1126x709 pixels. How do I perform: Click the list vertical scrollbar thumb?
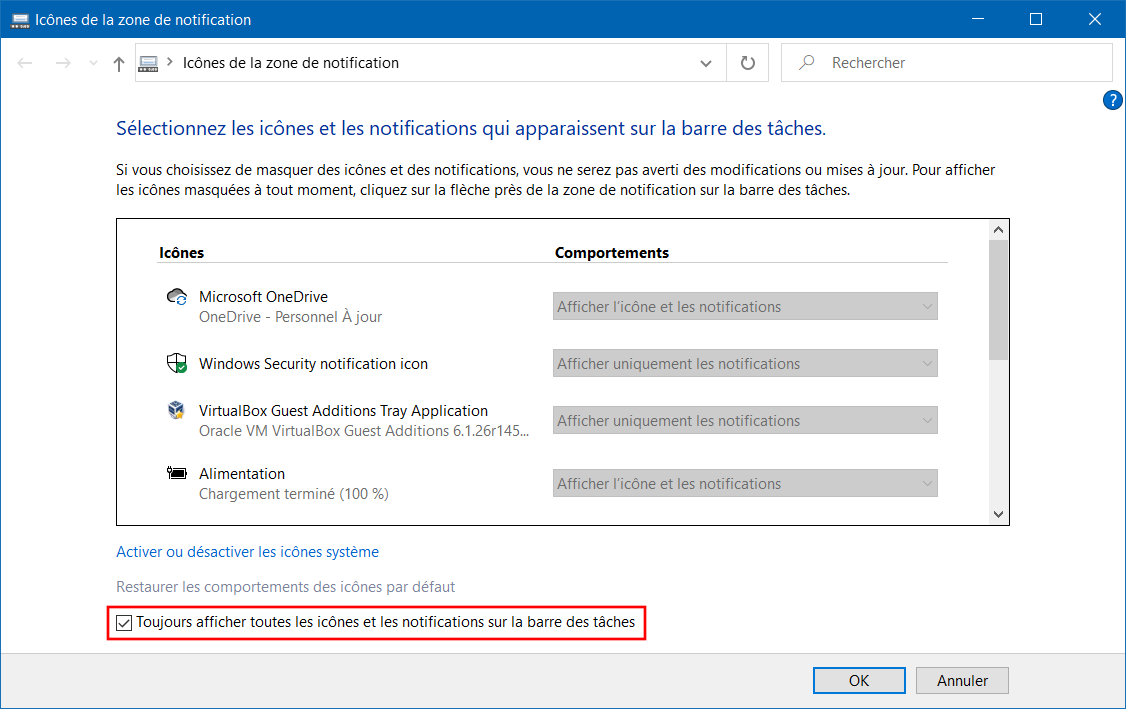click(x=998, y=300)
